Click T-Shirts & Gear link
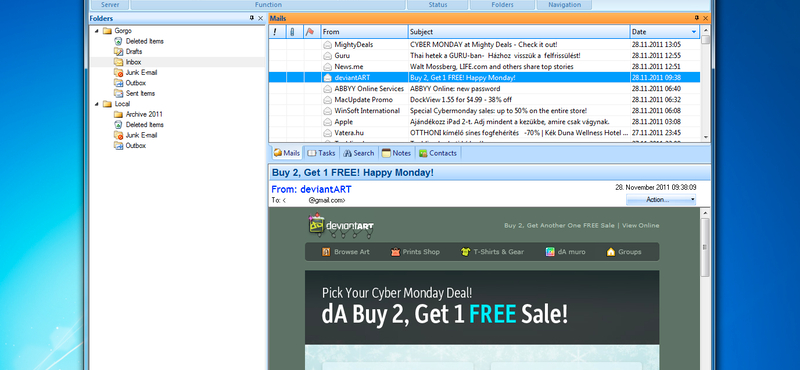Image resolution: width=800 pixels, height=370 pixels. [492, 252]
